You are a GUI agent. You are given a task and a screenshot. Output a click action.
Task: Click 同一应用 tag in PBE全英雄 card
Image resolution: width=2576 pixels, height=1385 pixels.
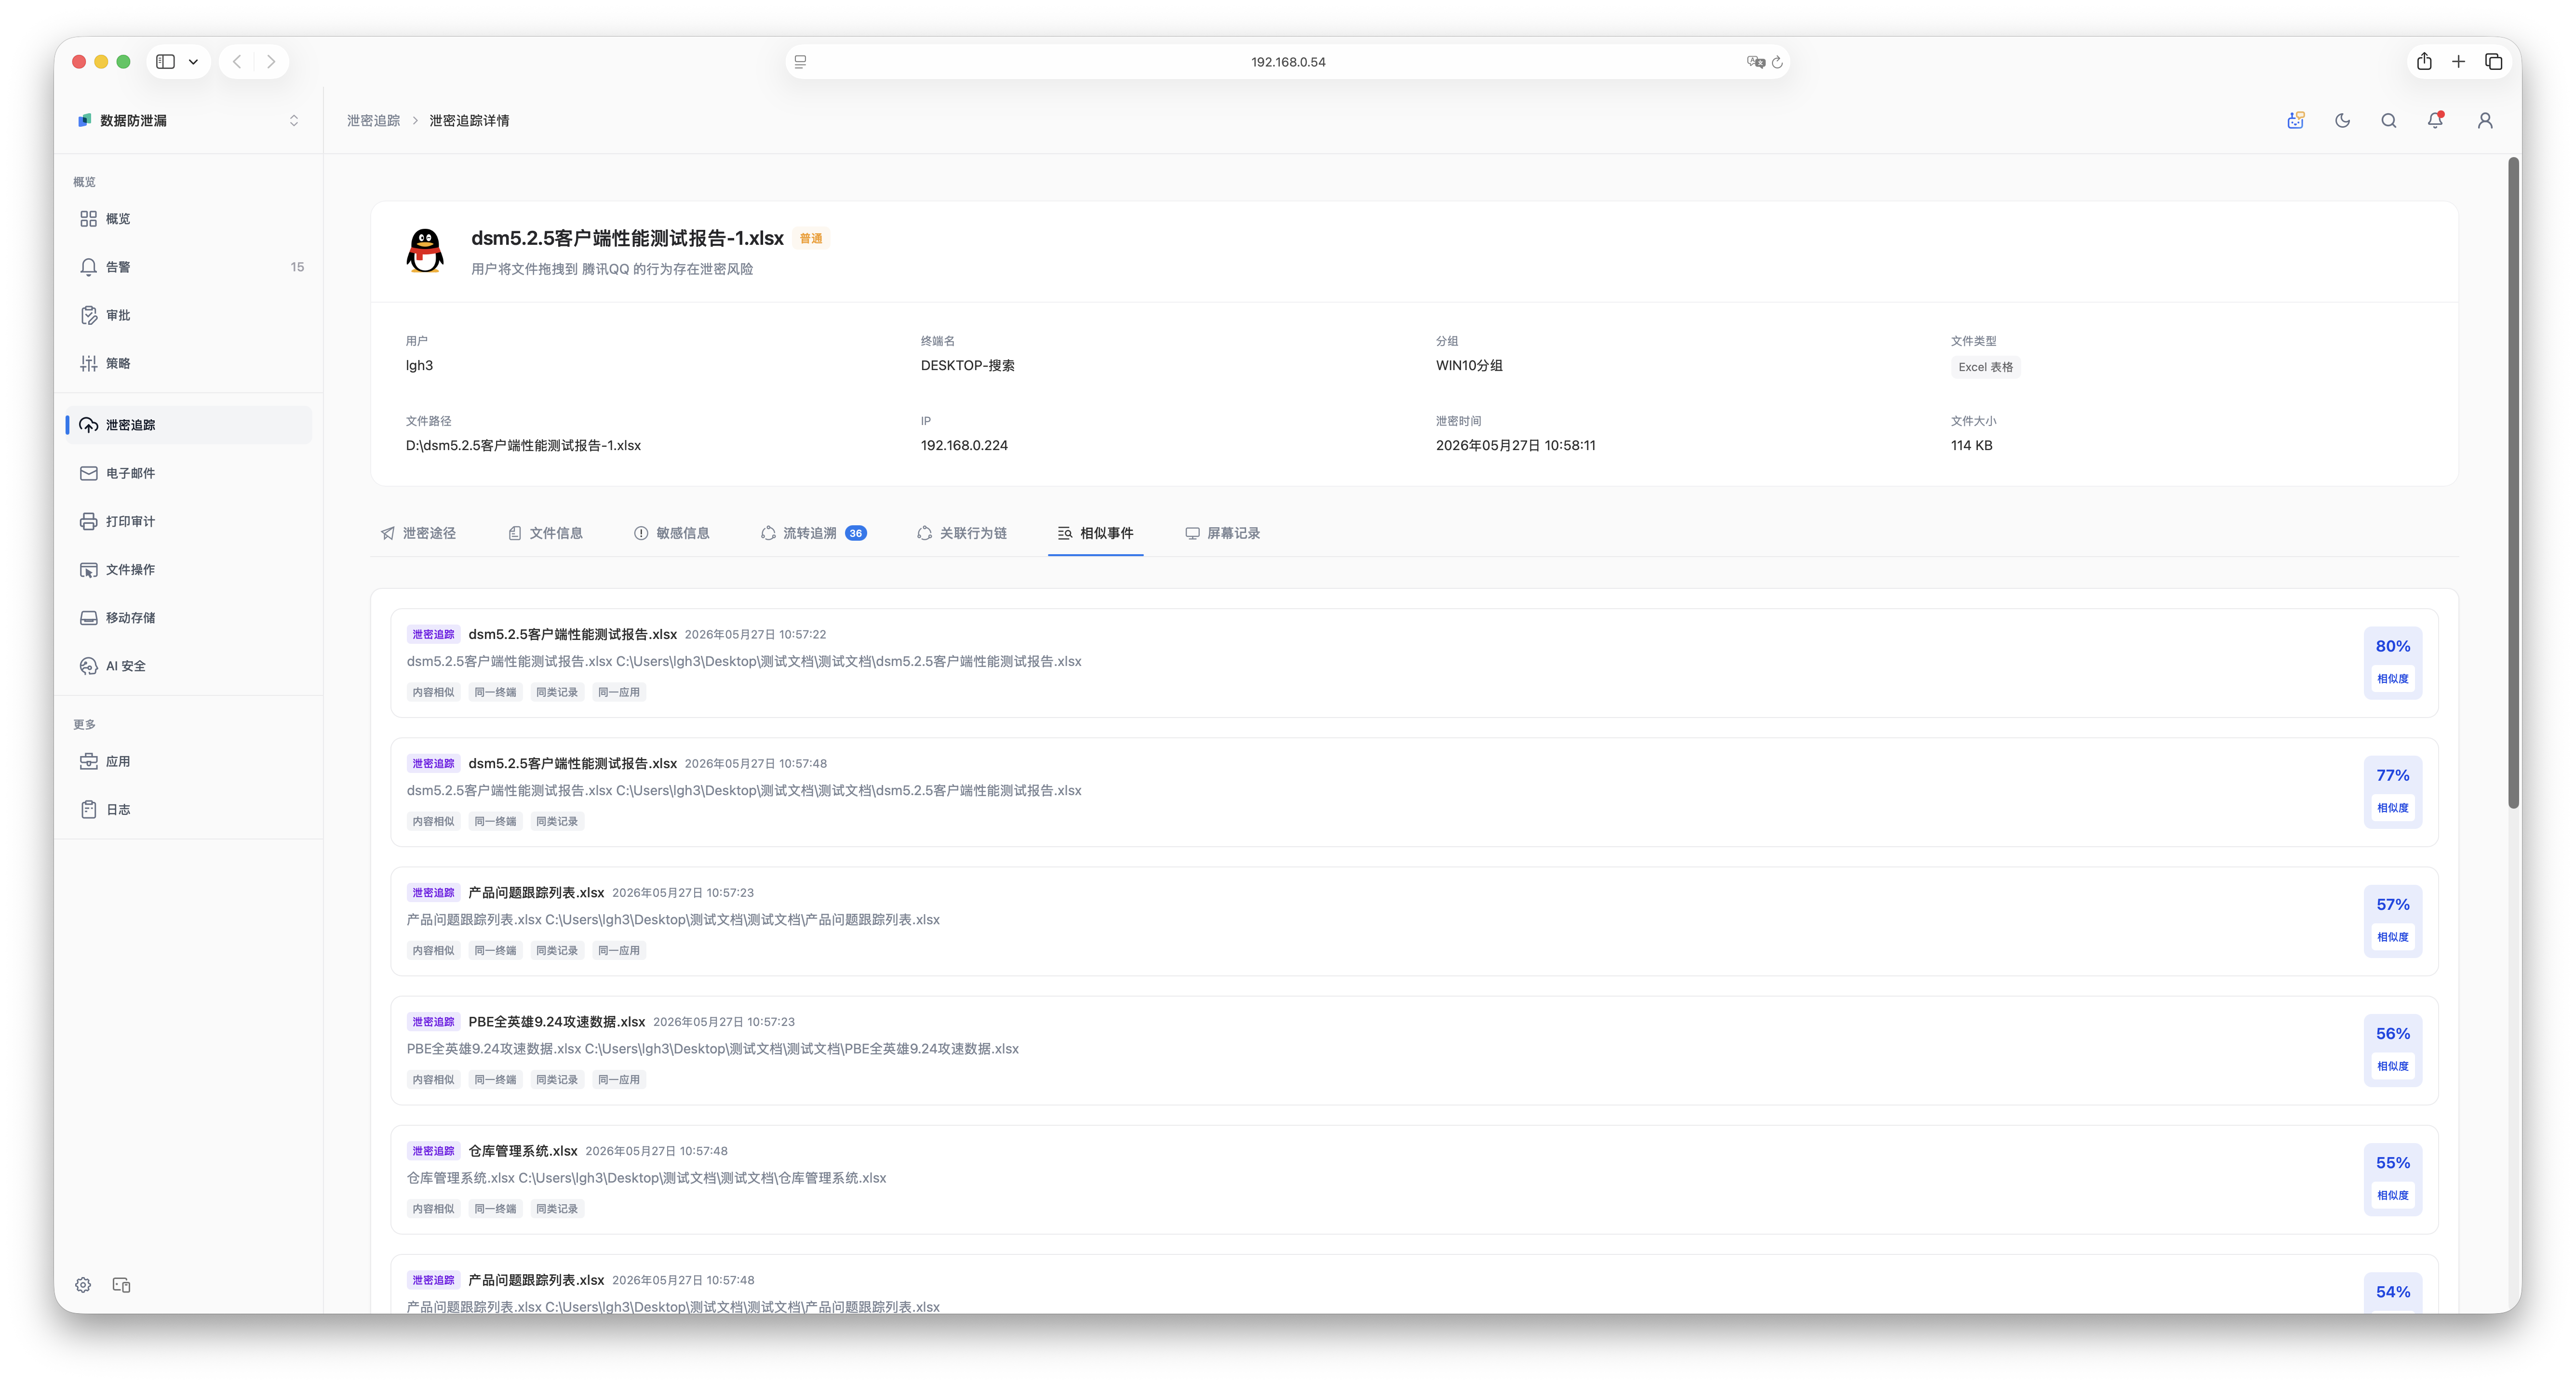pos(618,1080)
